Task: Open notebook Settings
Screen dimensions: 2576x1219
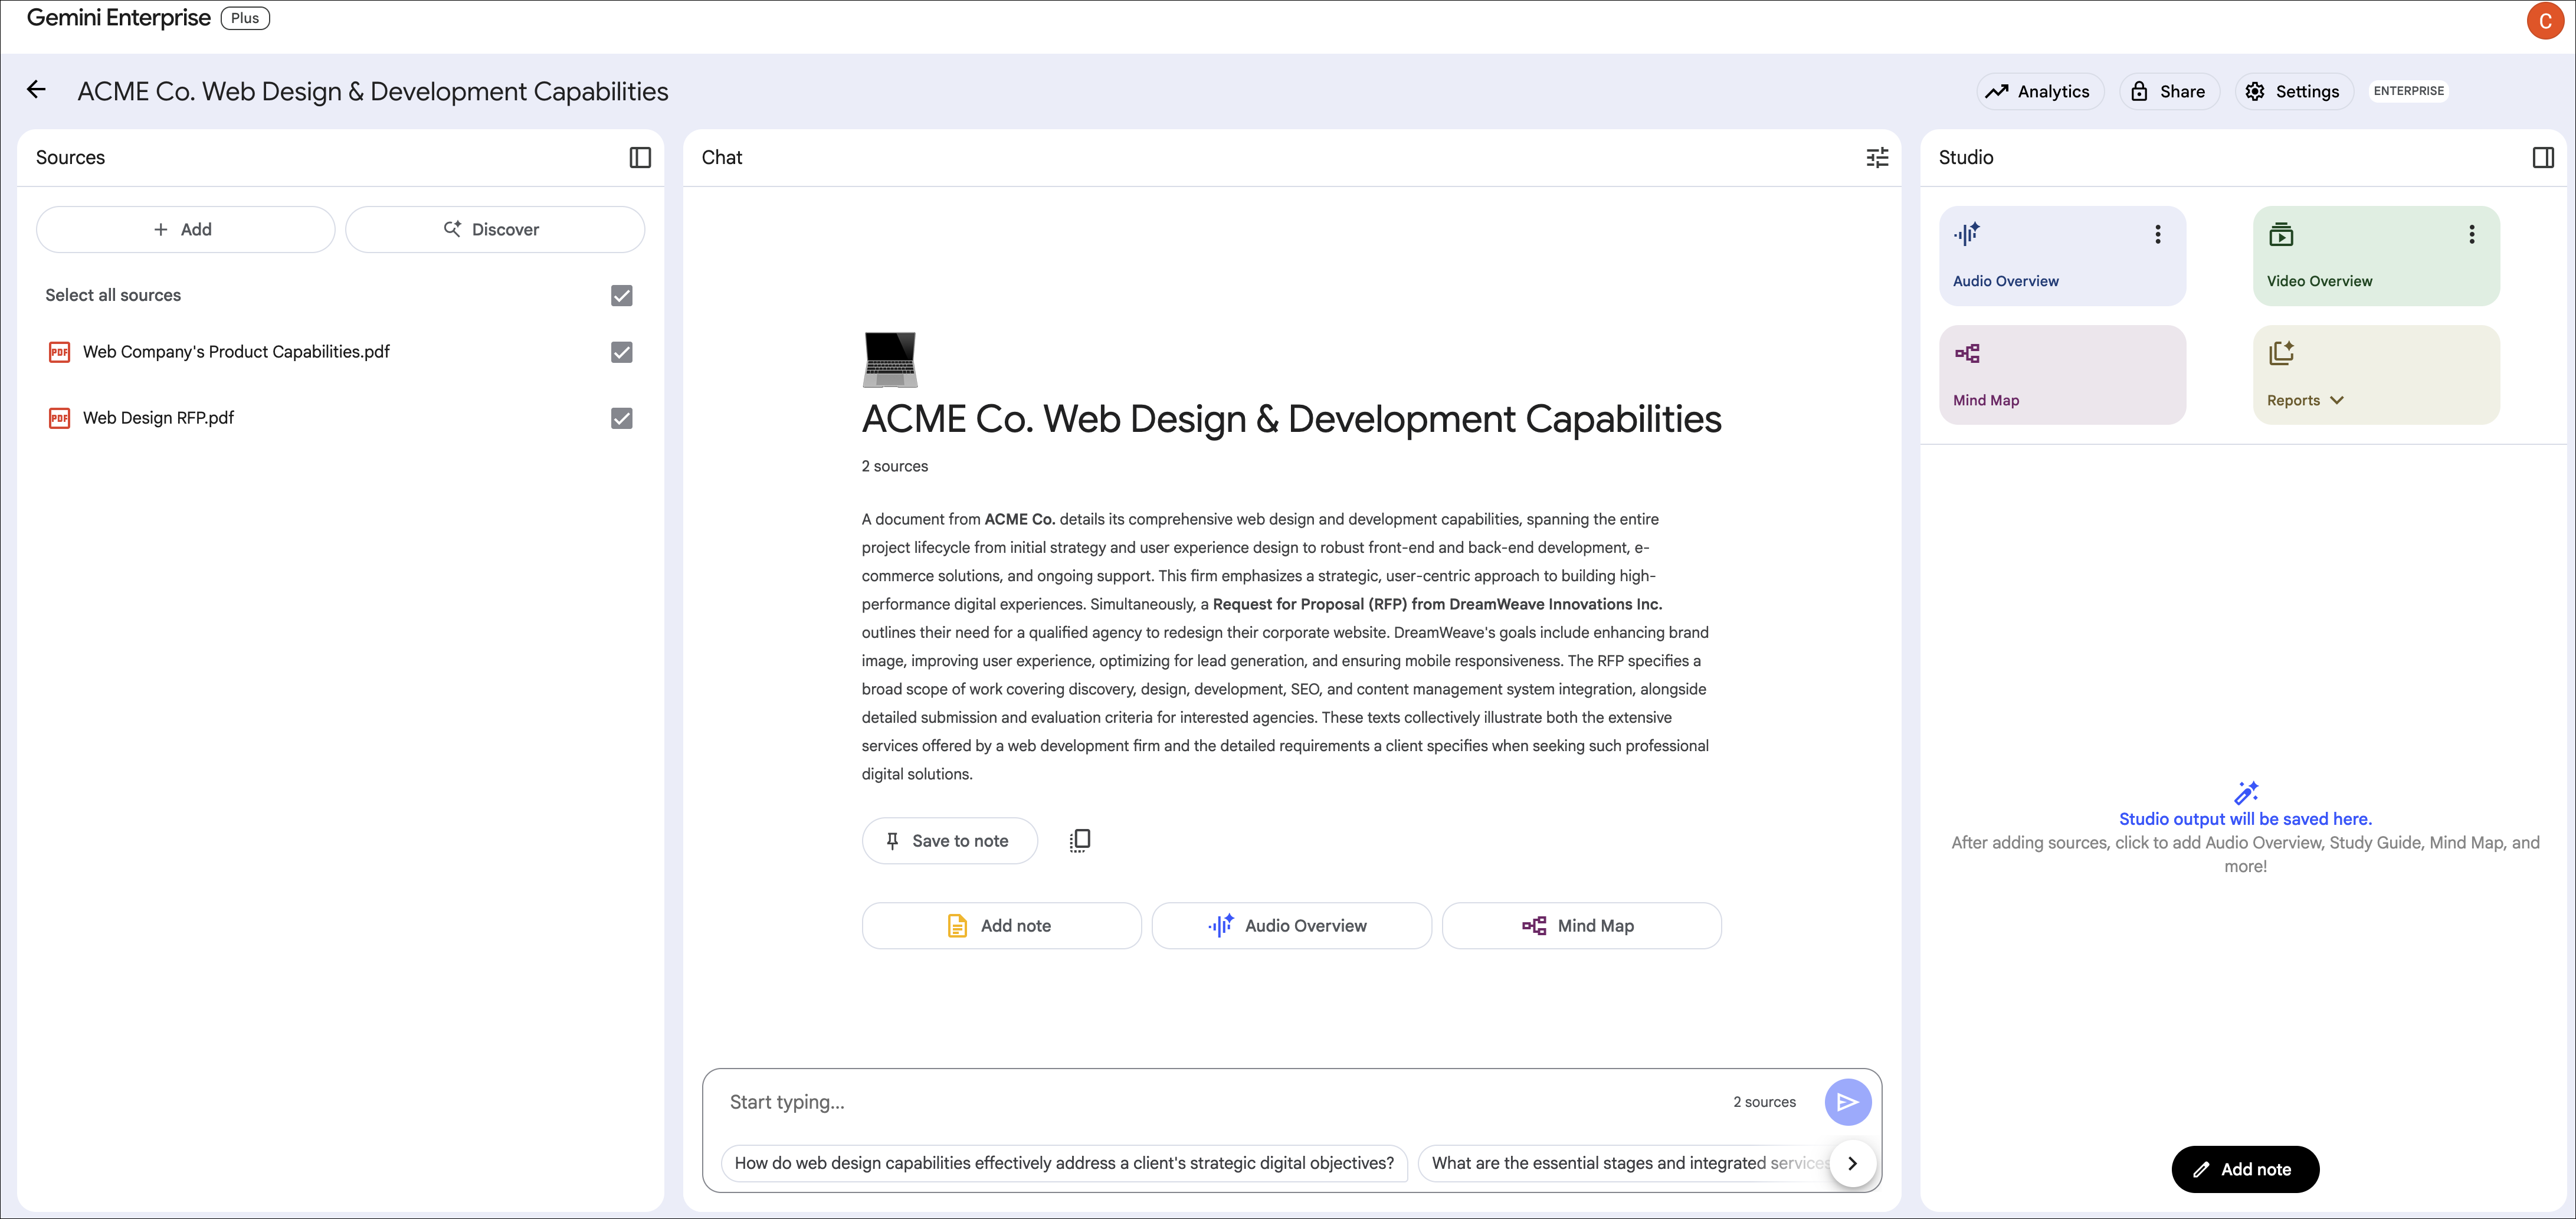Action: coord(2293,91)
